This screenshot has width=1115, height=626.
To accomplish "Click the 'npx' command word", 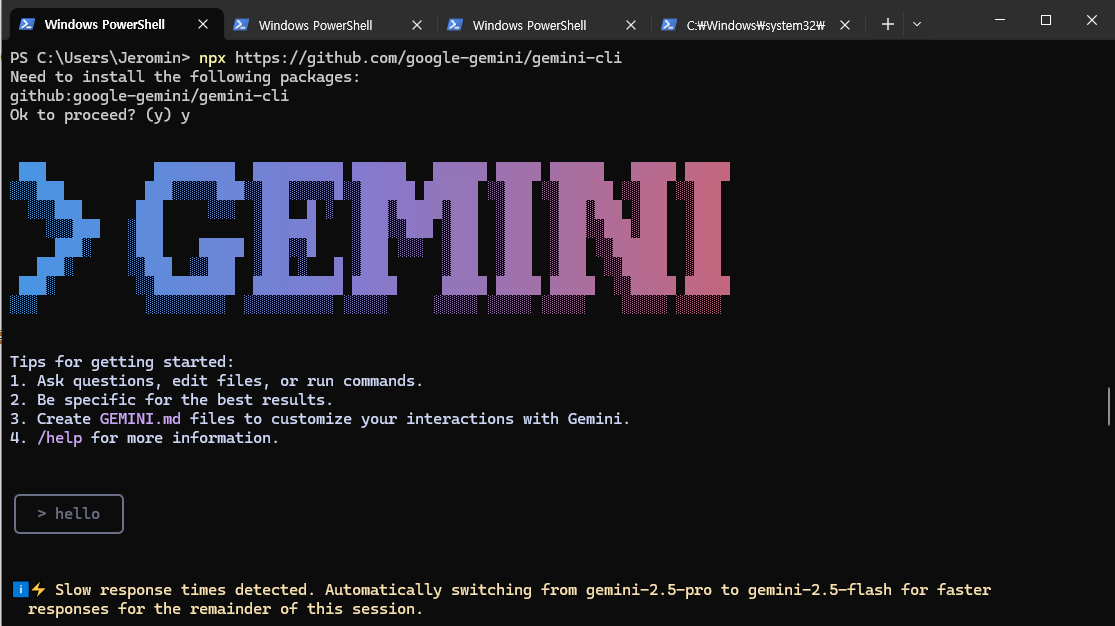I will (x=212, y=58).
